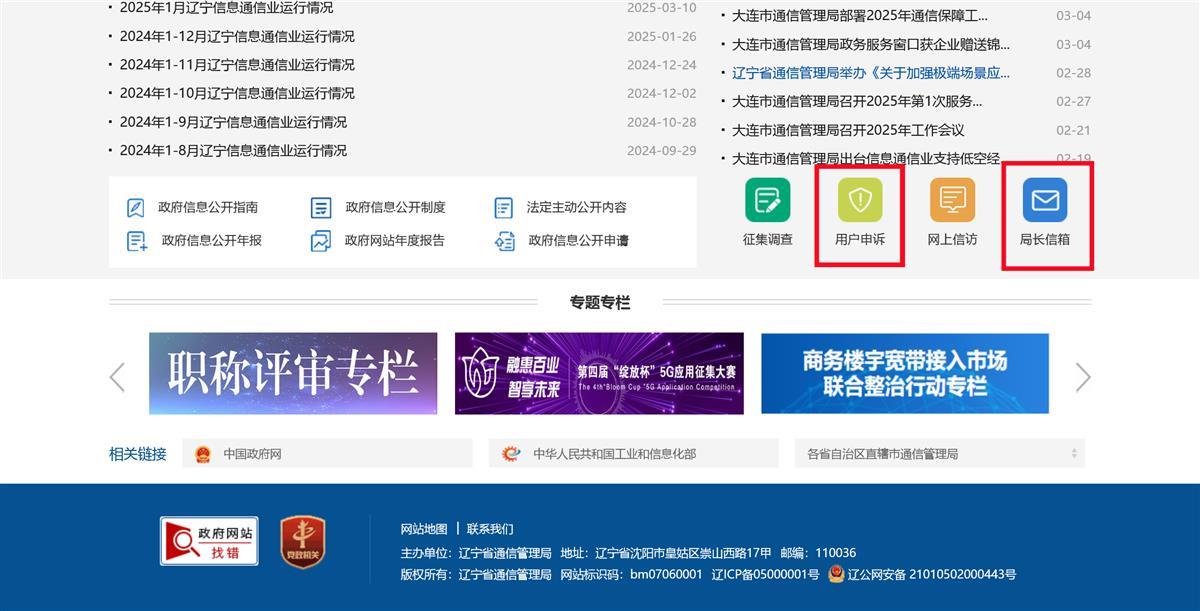Open the 商务楼宇宽带接入市场 banner
The height and width of the screenshot is (611, 1200).
click(904, 373)
